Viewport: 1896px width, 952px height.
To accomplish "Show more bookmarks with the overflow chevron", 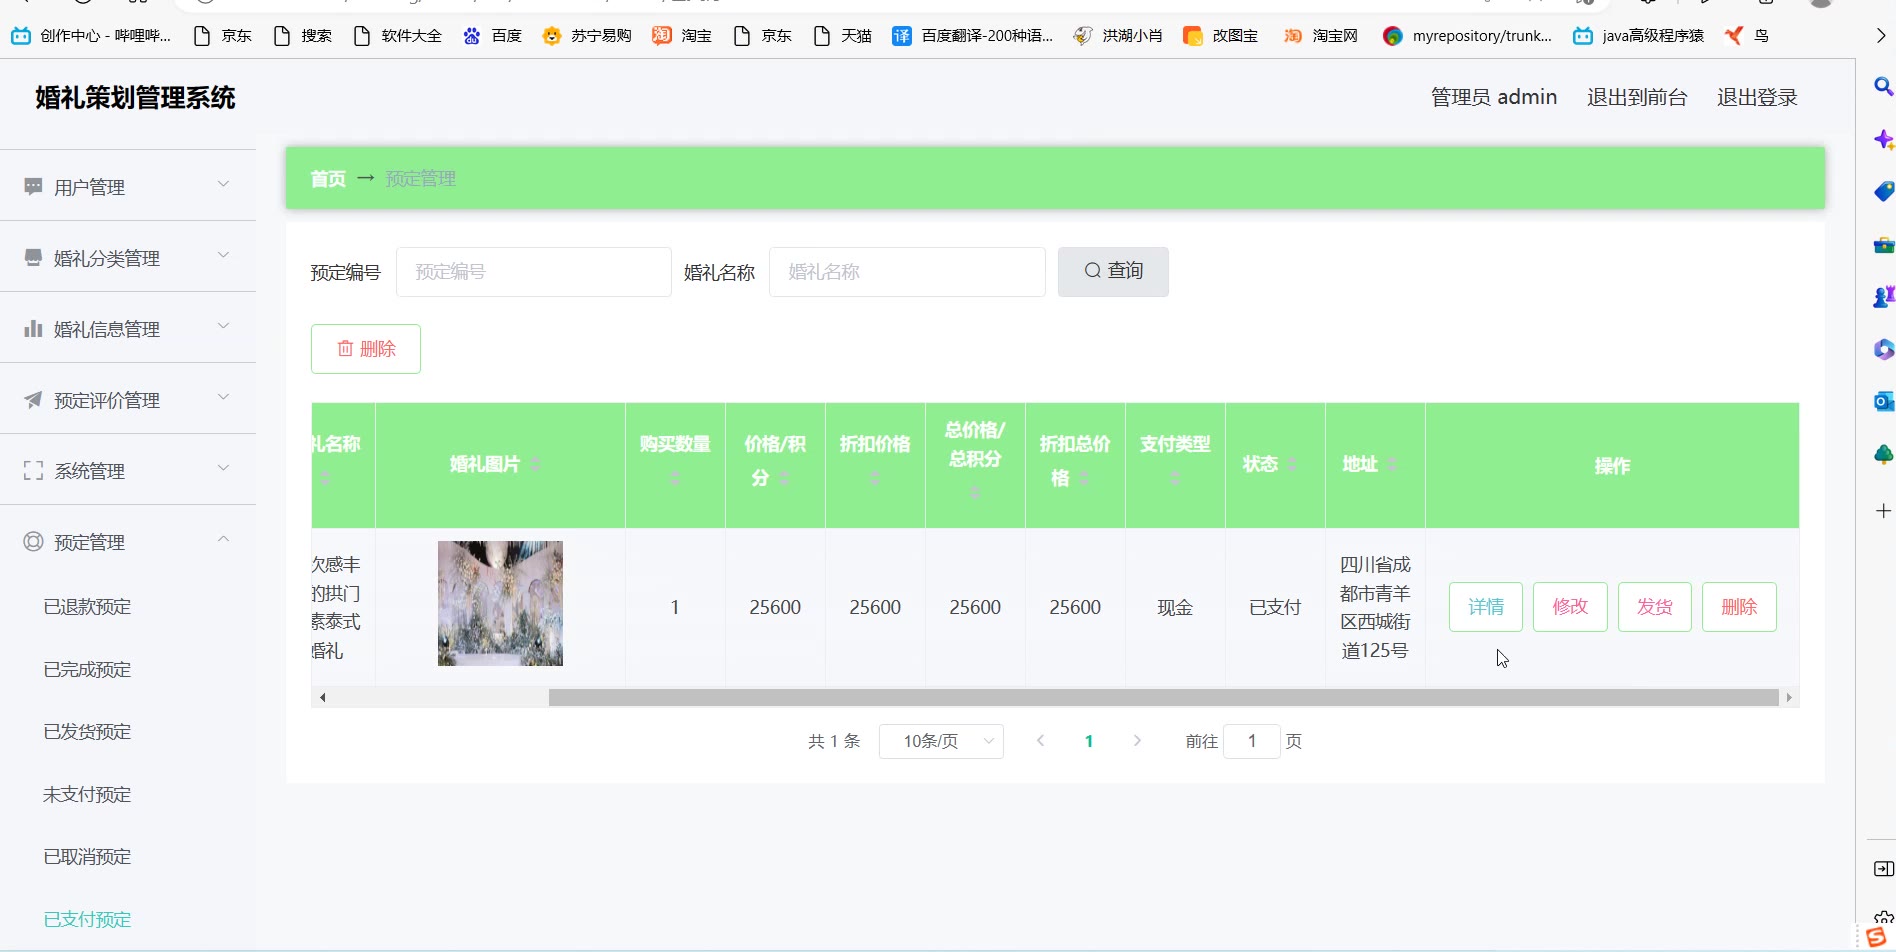I will tap(1881, 36).
